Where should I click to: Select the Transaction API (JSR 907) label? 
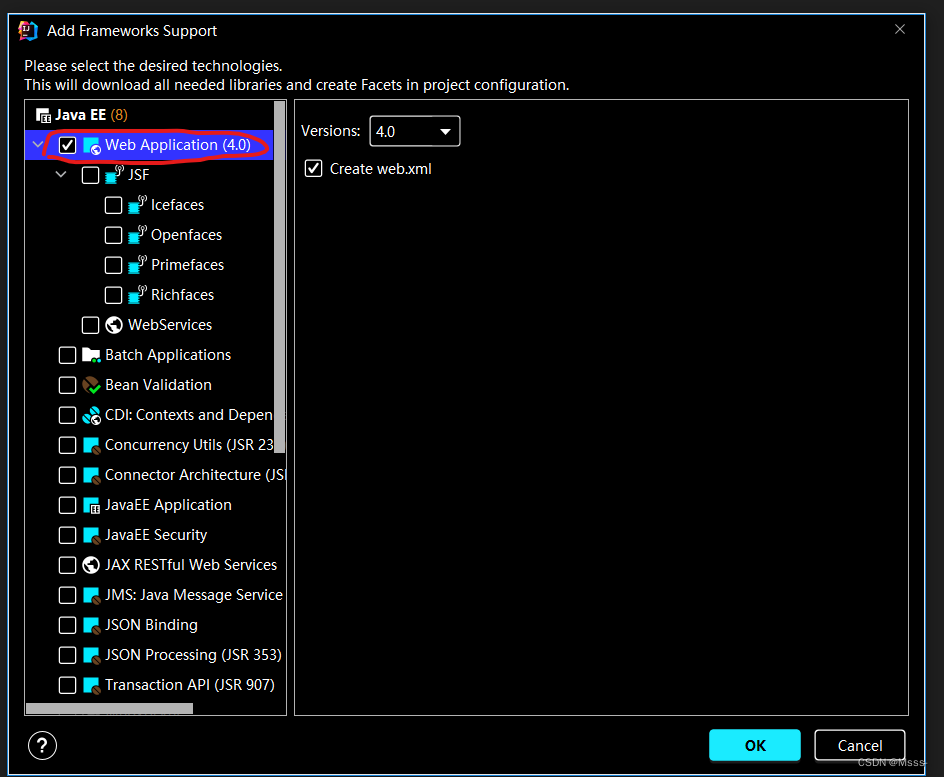(x=190, y=686)
